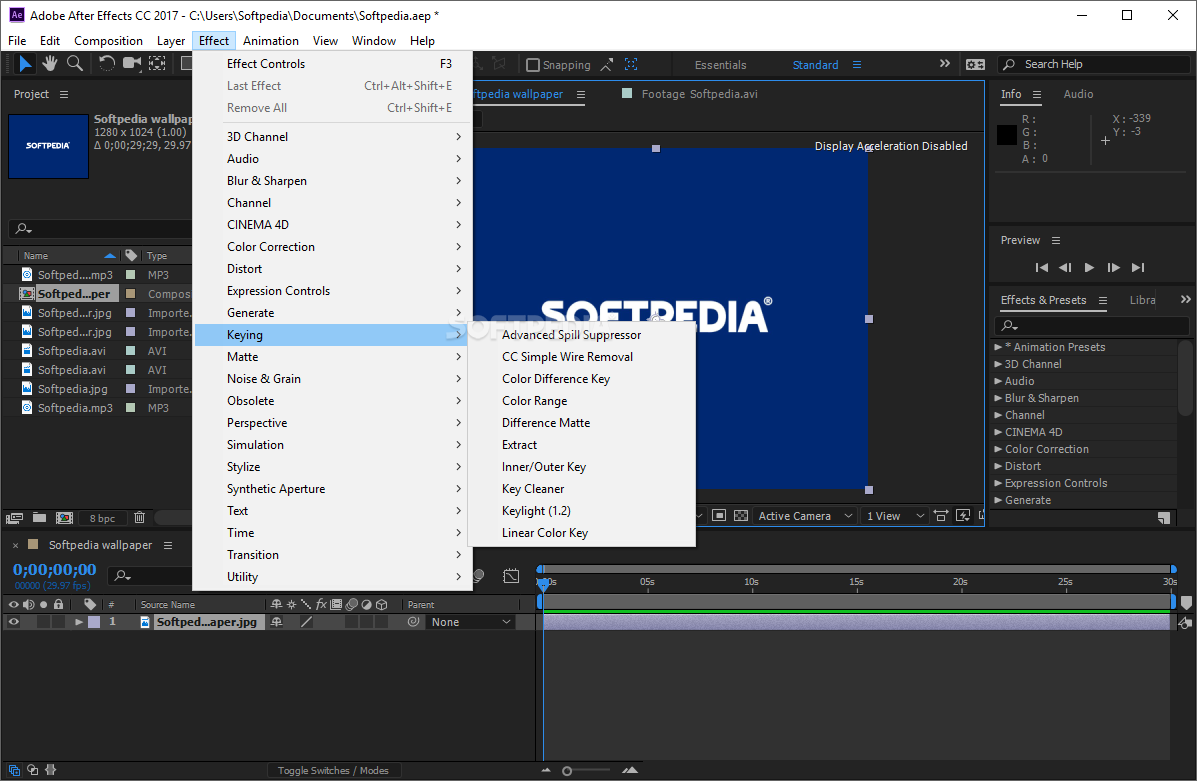Expand 3D Channel category in Effects panel
Screen dimensions: 1197x781
(x=998, y=364)
